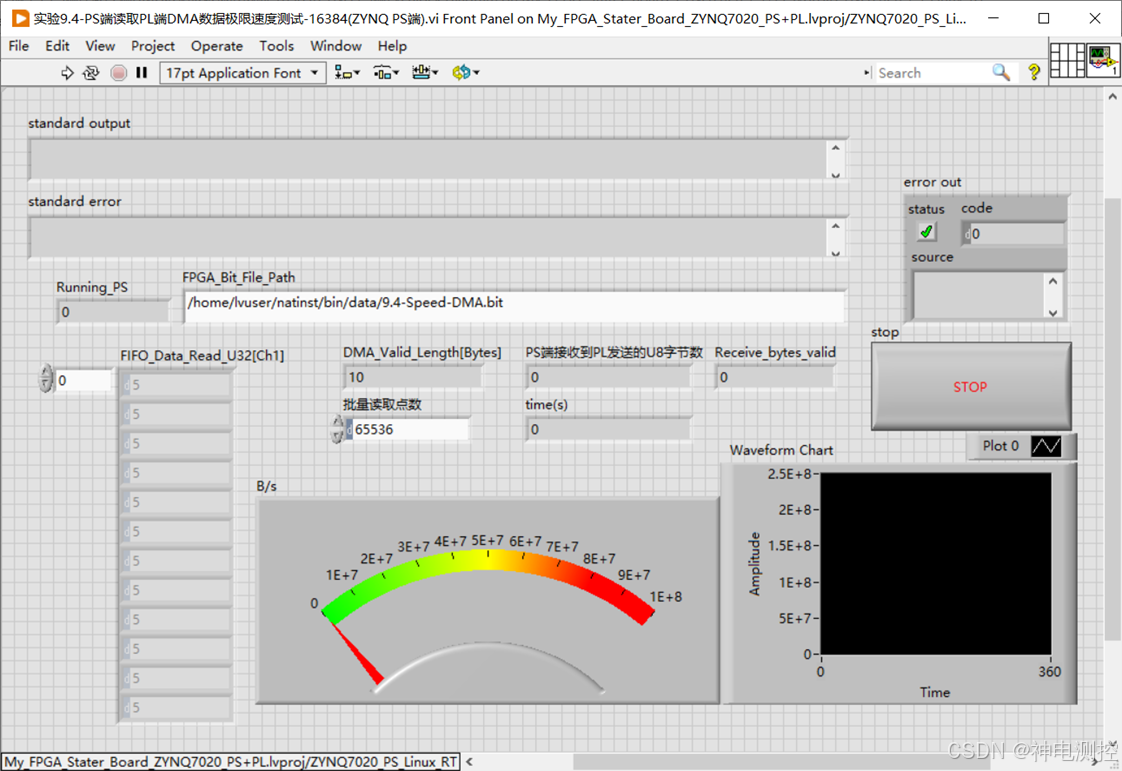
Task: Click the standard output scroll up arrow
Action: [835, 147]
